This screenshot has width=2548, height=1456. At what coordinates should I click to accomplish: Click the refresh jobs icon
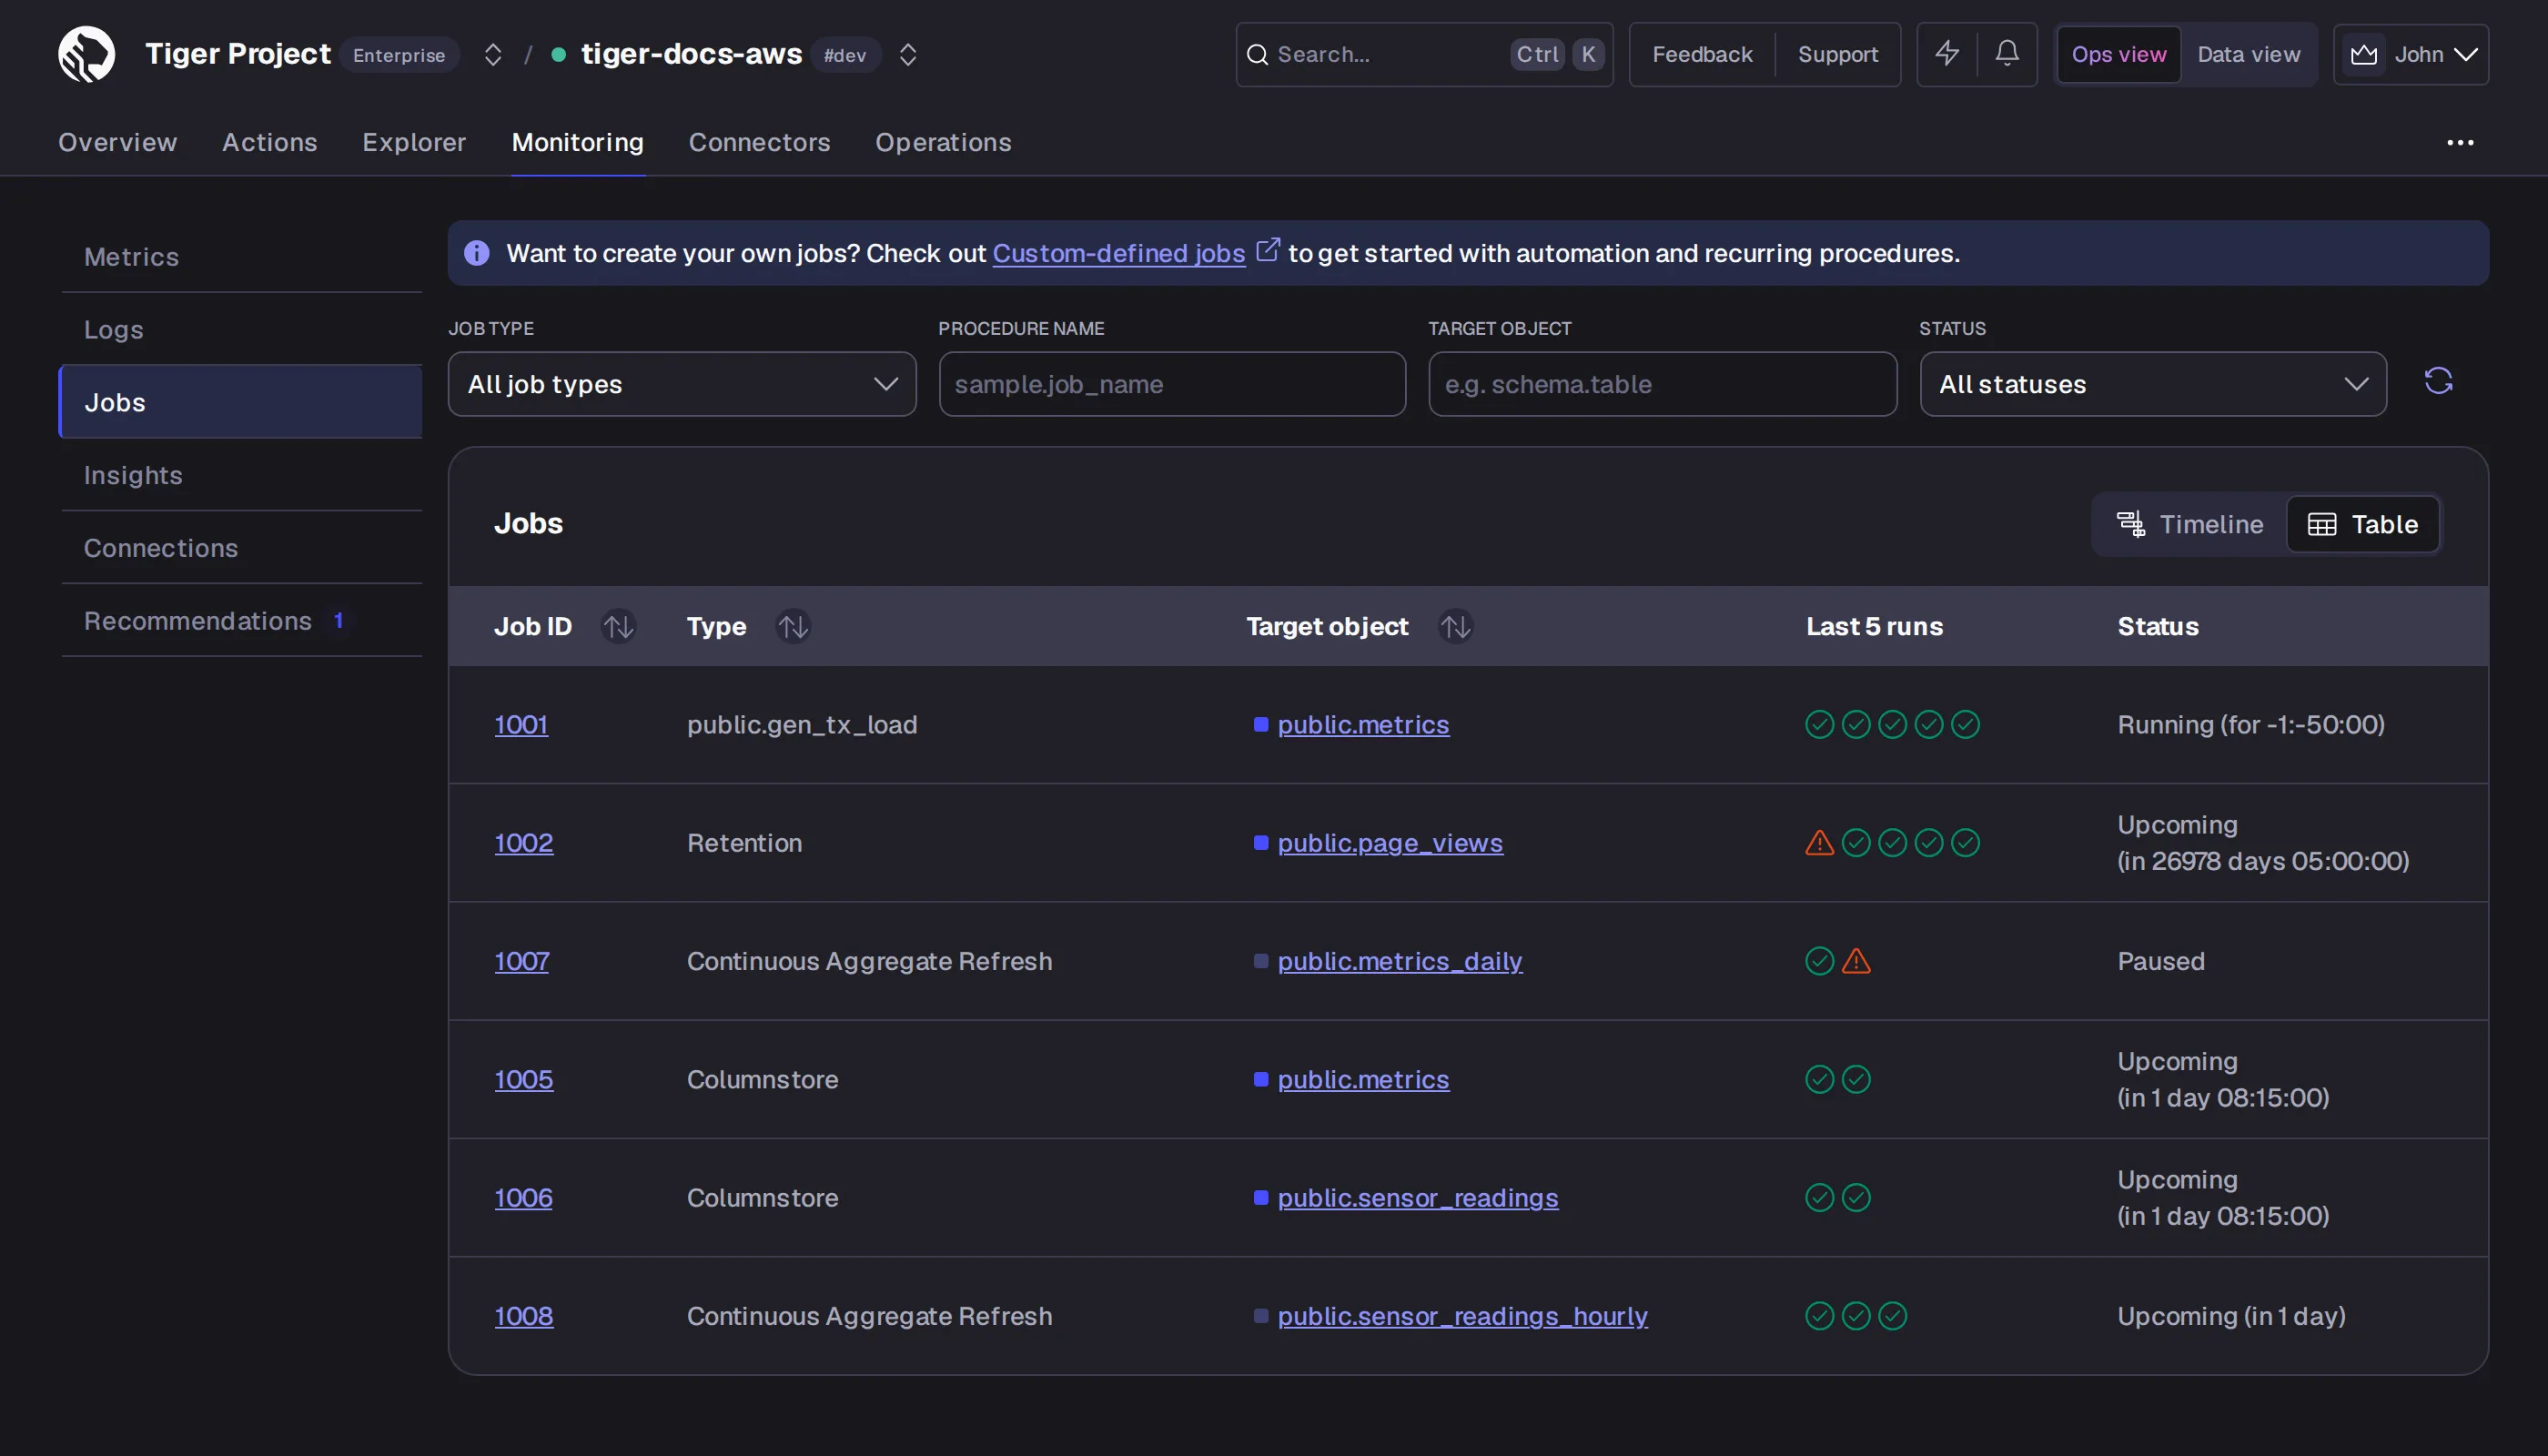coord(2438,381)
